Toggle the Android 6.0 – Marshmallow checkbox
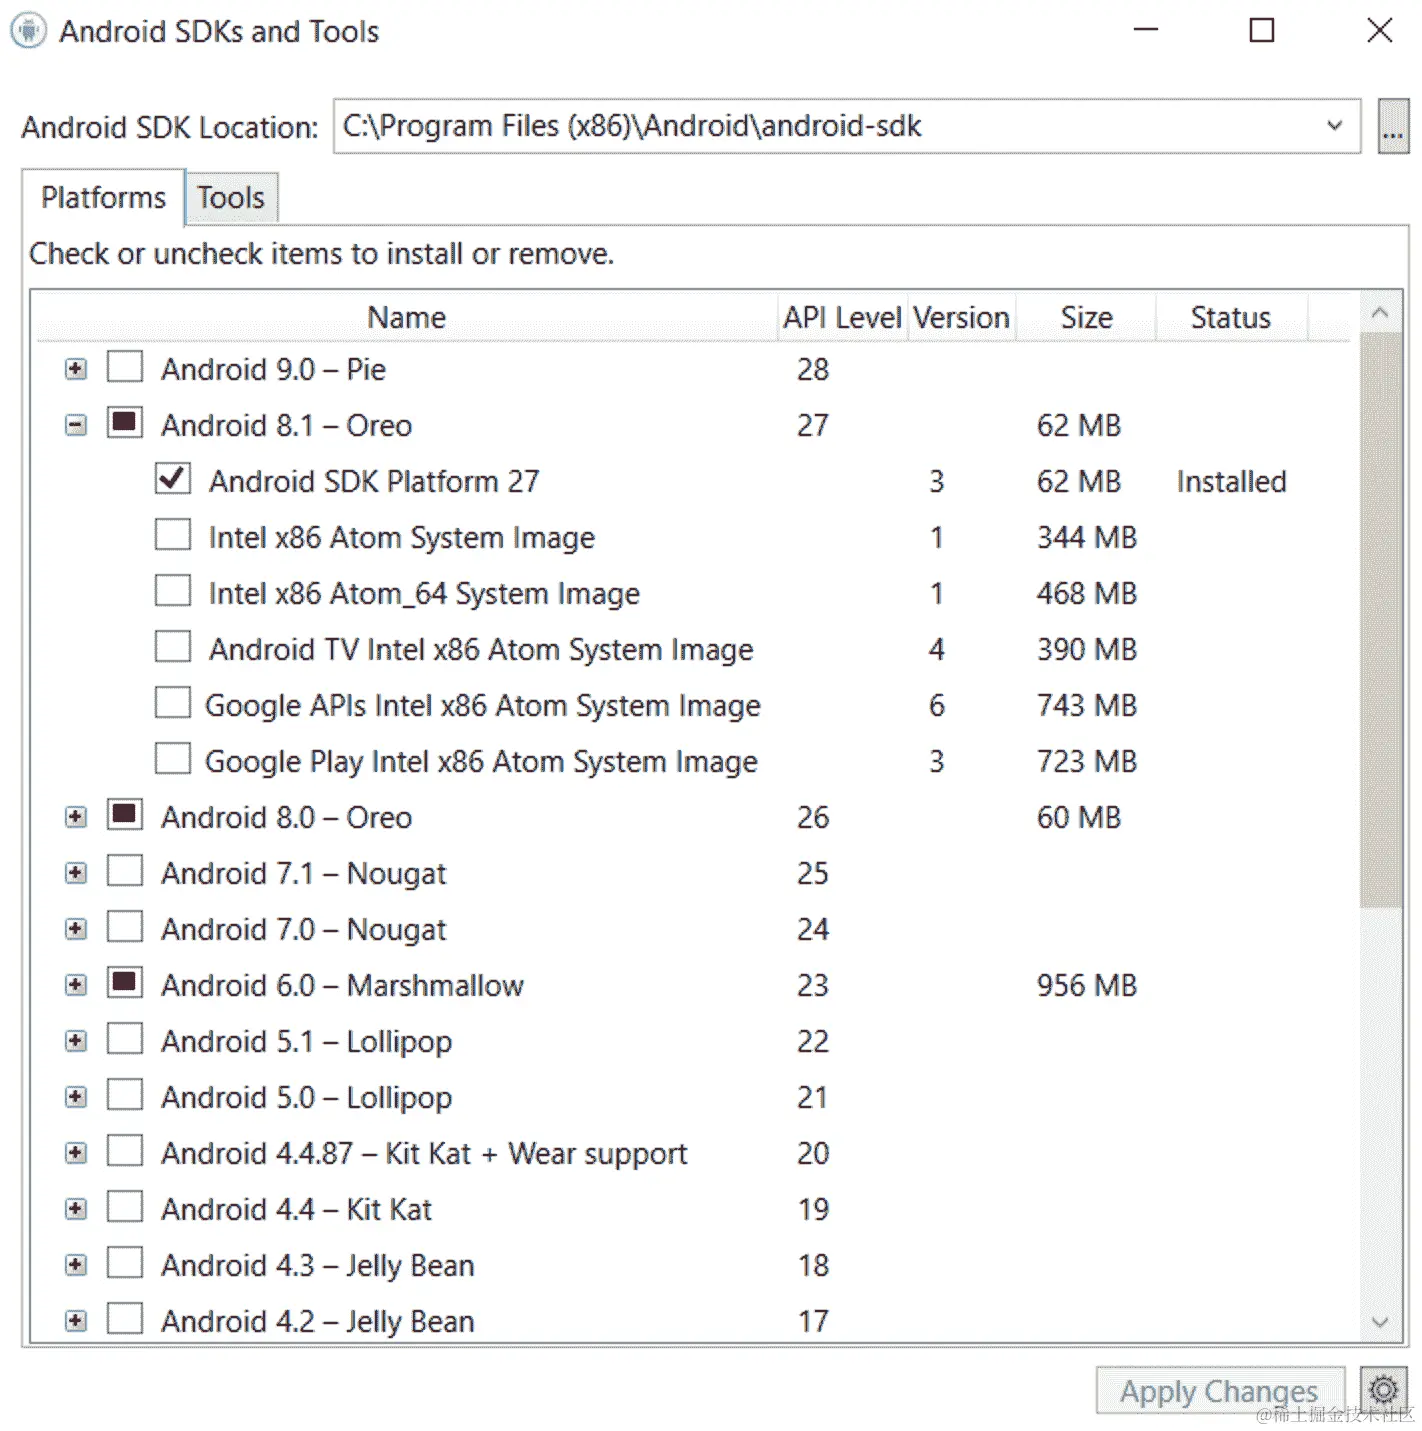 click(x=125, y=982)
